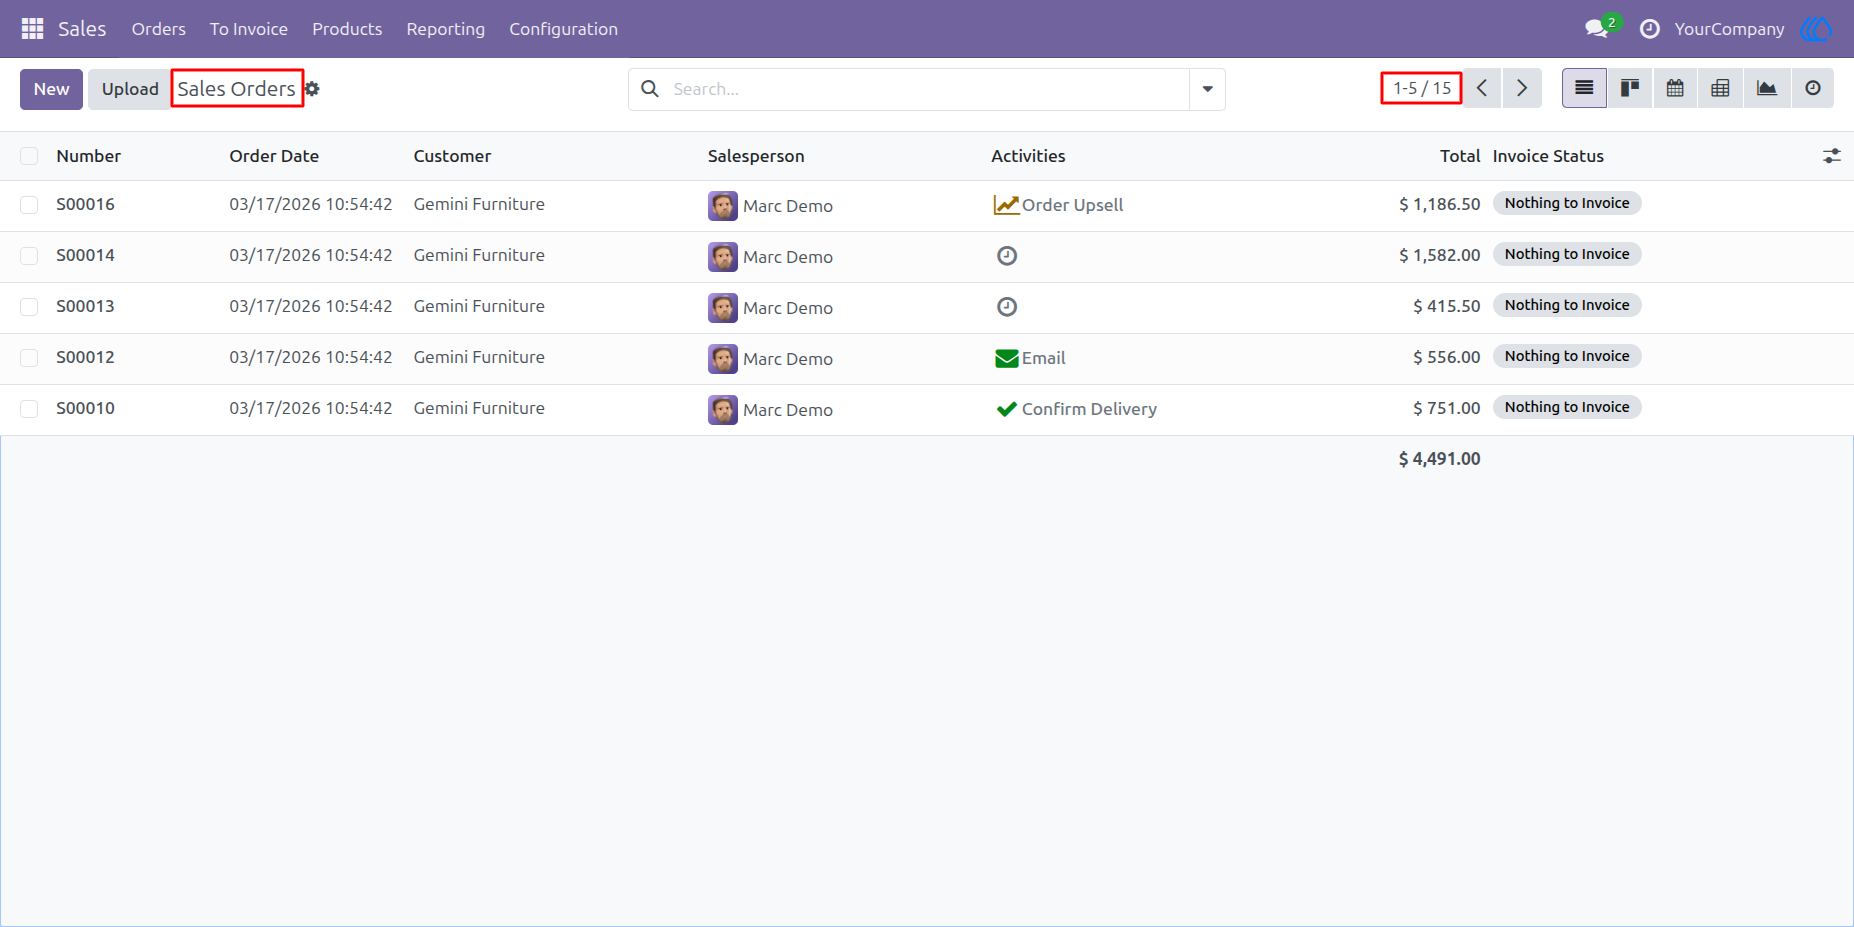Open the To Invoice menu

tap(249, 29)
